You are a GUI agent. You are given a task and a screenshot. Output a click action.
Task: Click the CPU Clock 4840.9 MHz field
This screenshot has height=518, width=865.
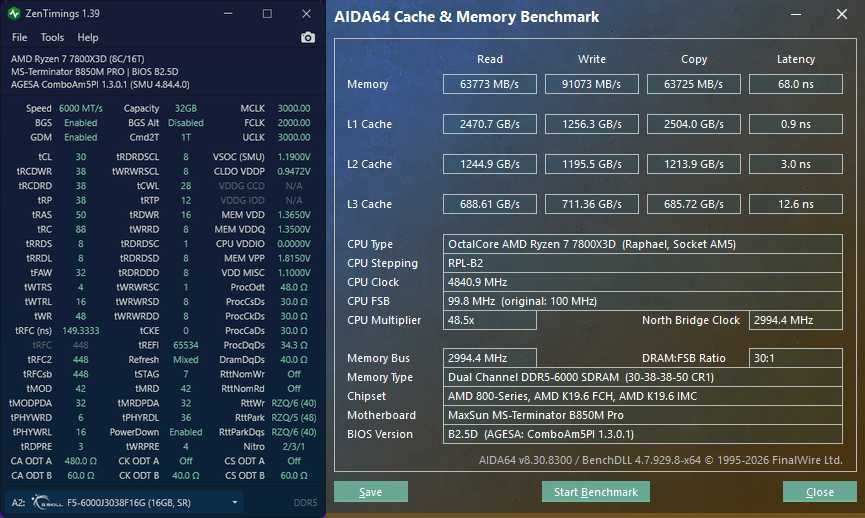643,282
